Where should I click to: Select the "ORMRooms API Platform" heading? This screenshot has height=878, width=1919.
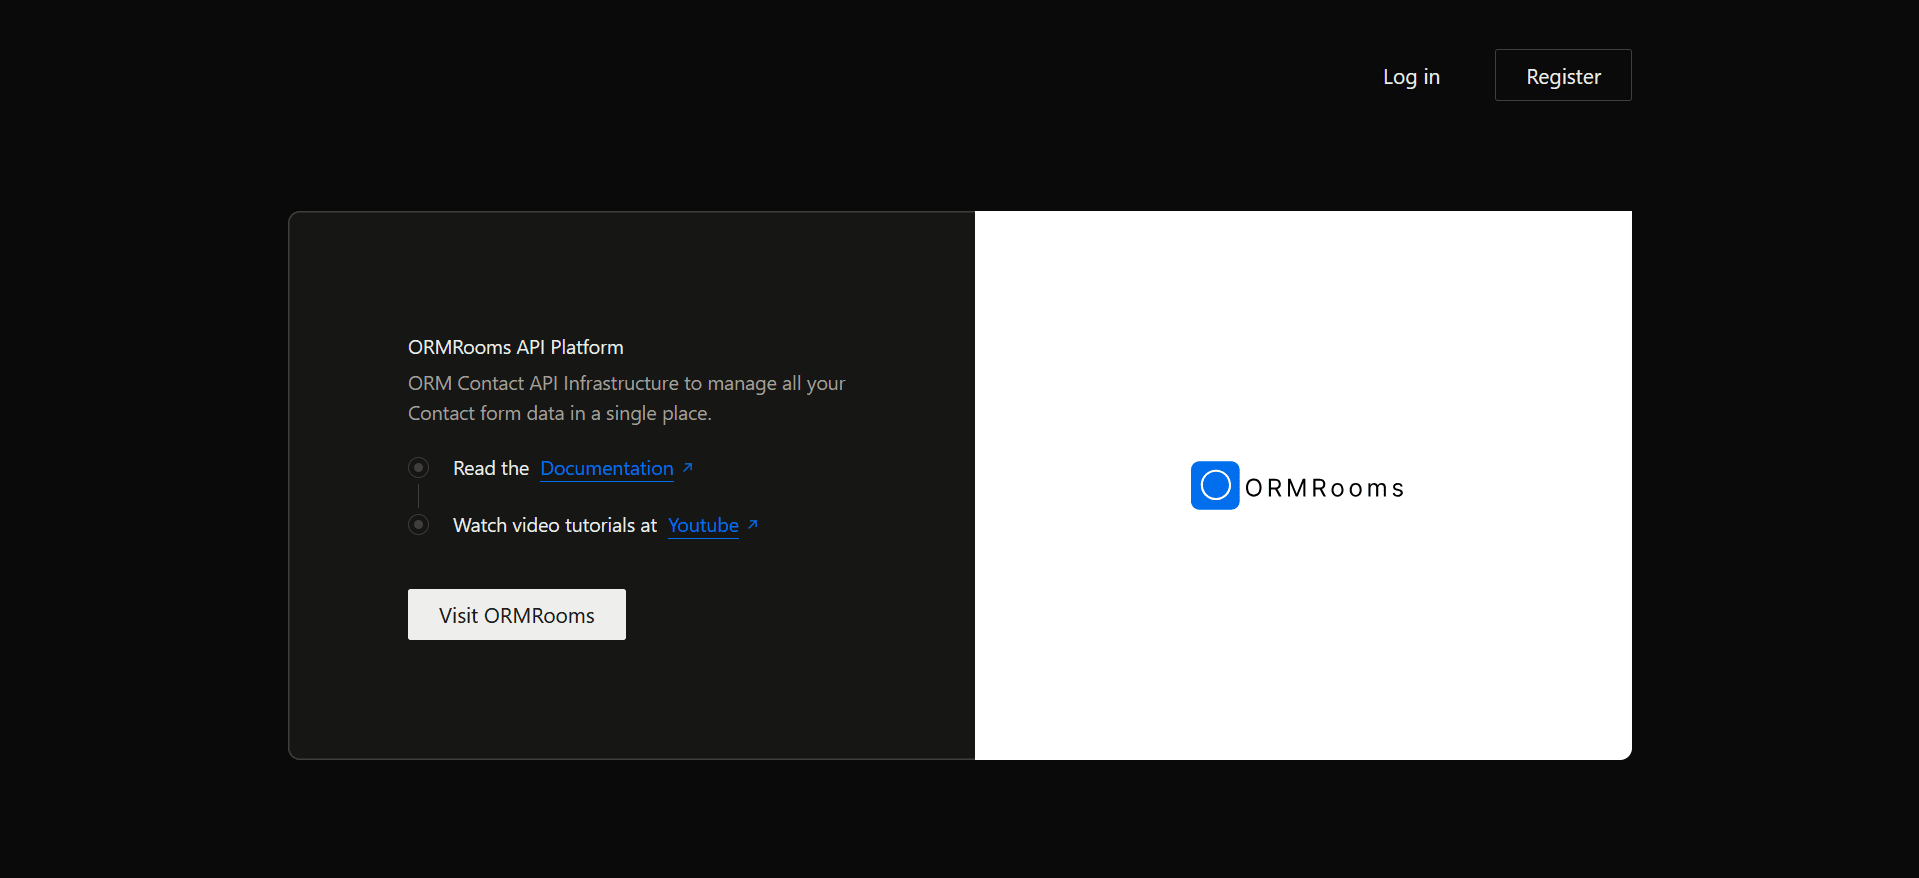click(515, 347)
